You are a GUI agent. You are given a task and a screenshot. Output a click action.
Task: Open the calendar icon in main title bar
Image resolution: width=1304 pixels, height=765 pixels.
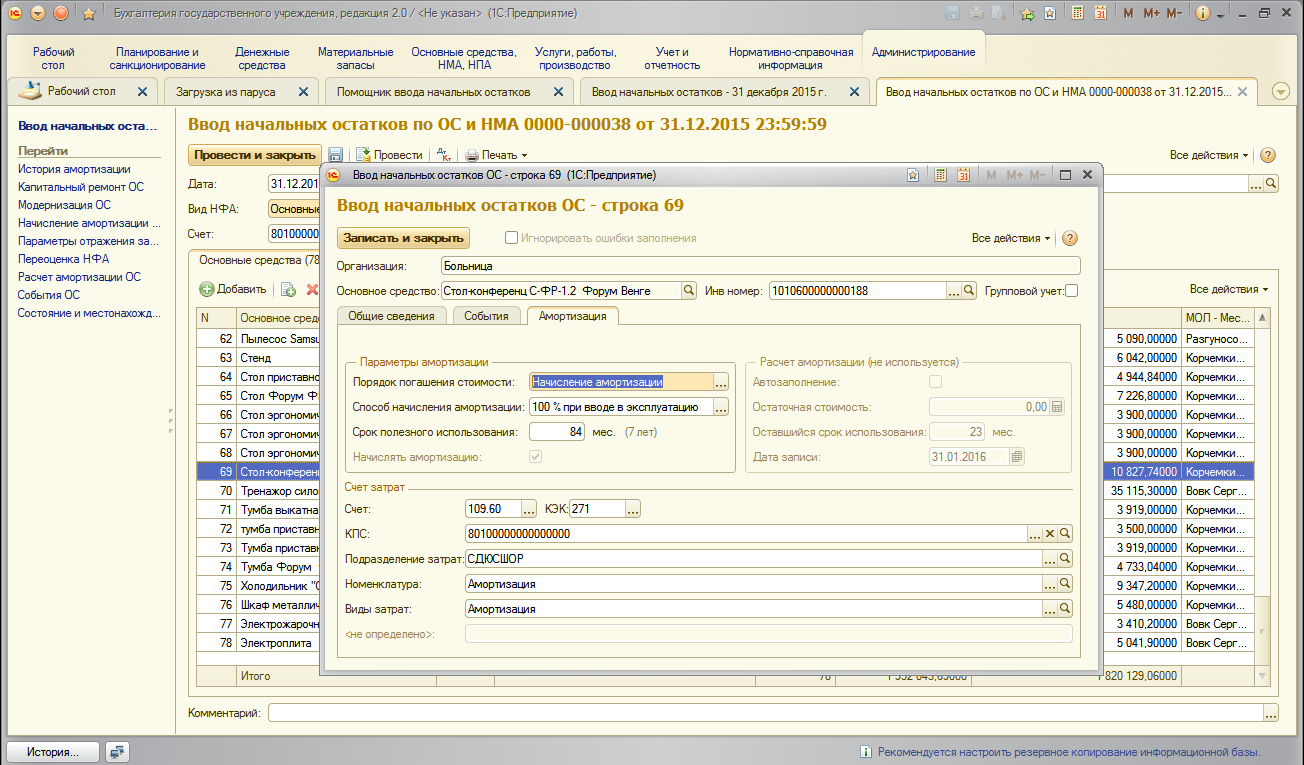click(x=1100, y=13)
